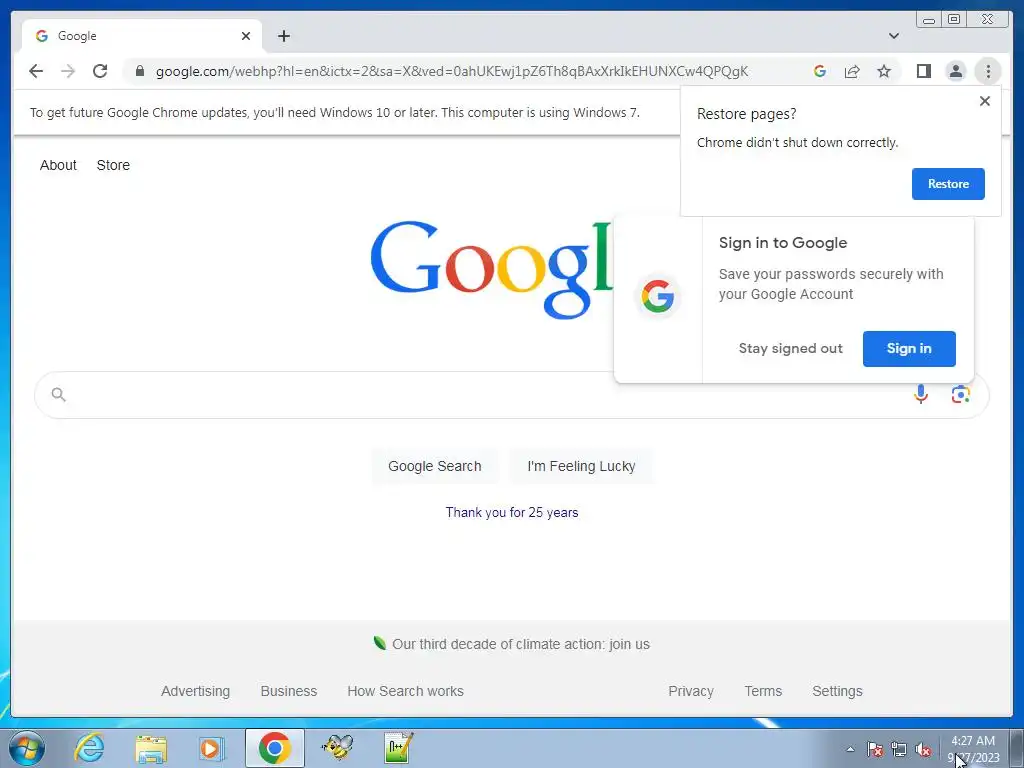Choose Stay signed out
The height and width of the screenshot is (768, 1024).
pyautogui.click(x=790, y=348)
